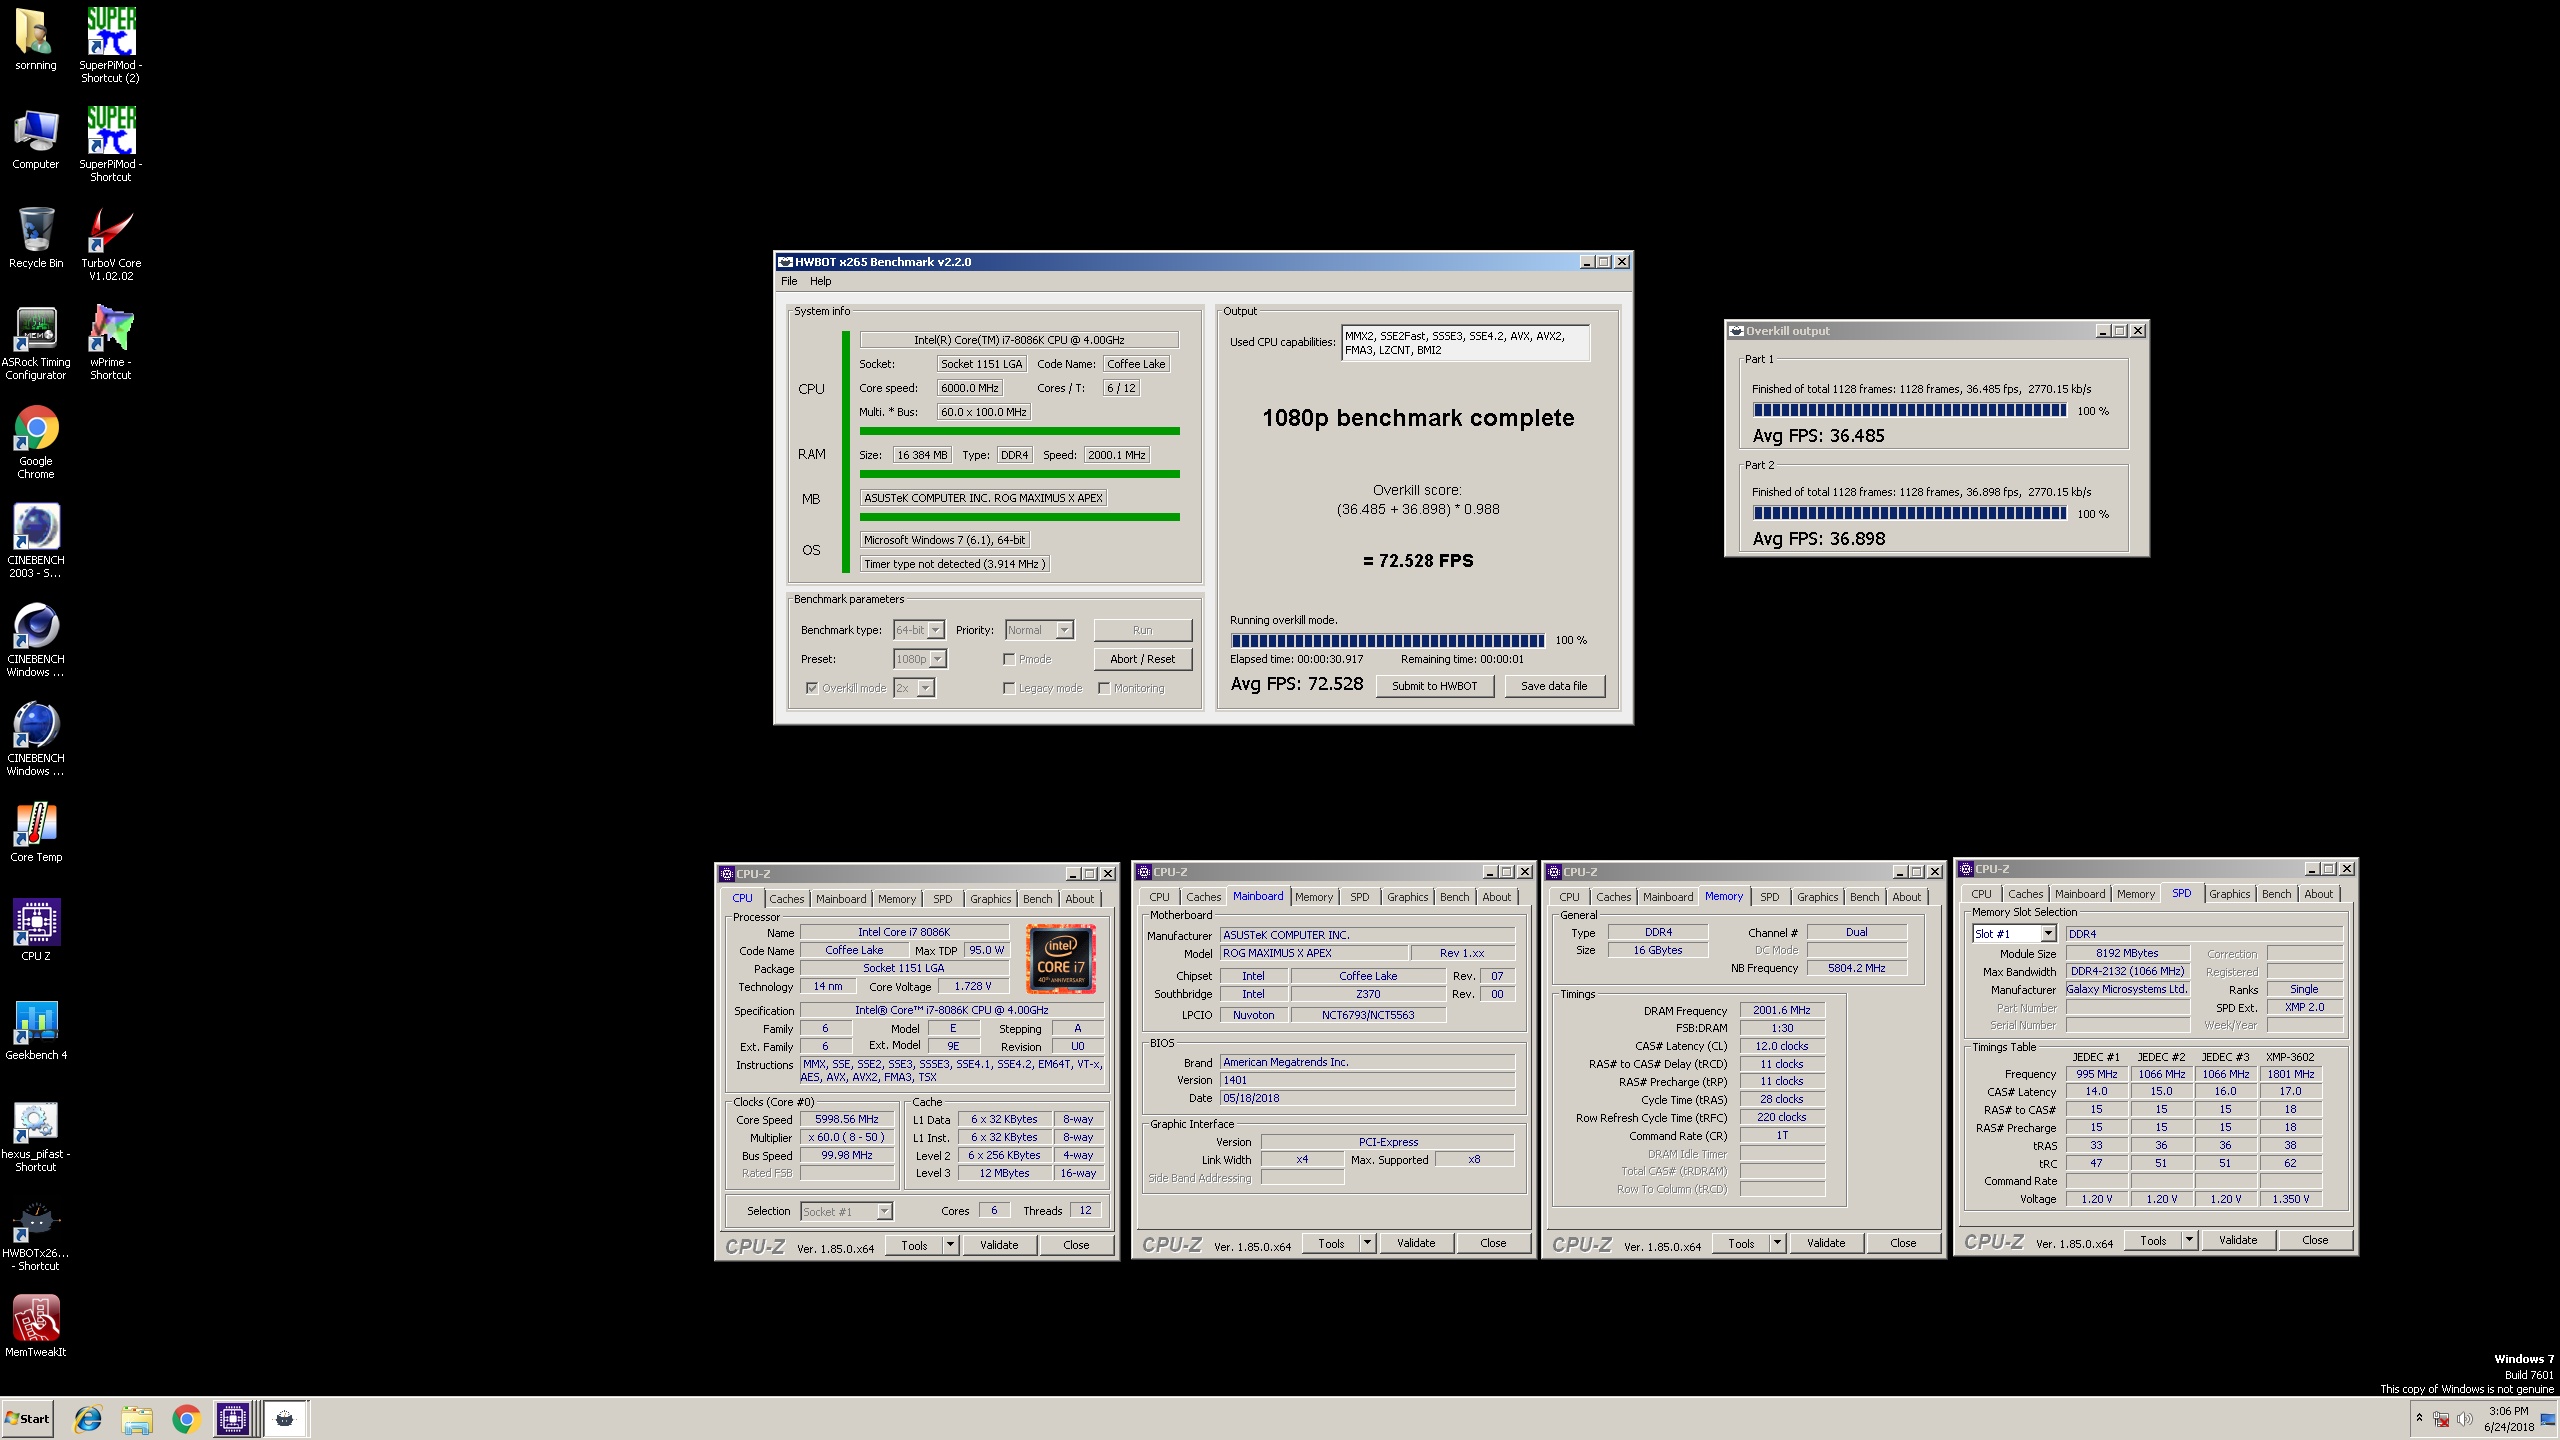Click the Core speed 6000.0 MHz field
Viewport: 2560px width, 1440px height.
[x=970, y=388]
